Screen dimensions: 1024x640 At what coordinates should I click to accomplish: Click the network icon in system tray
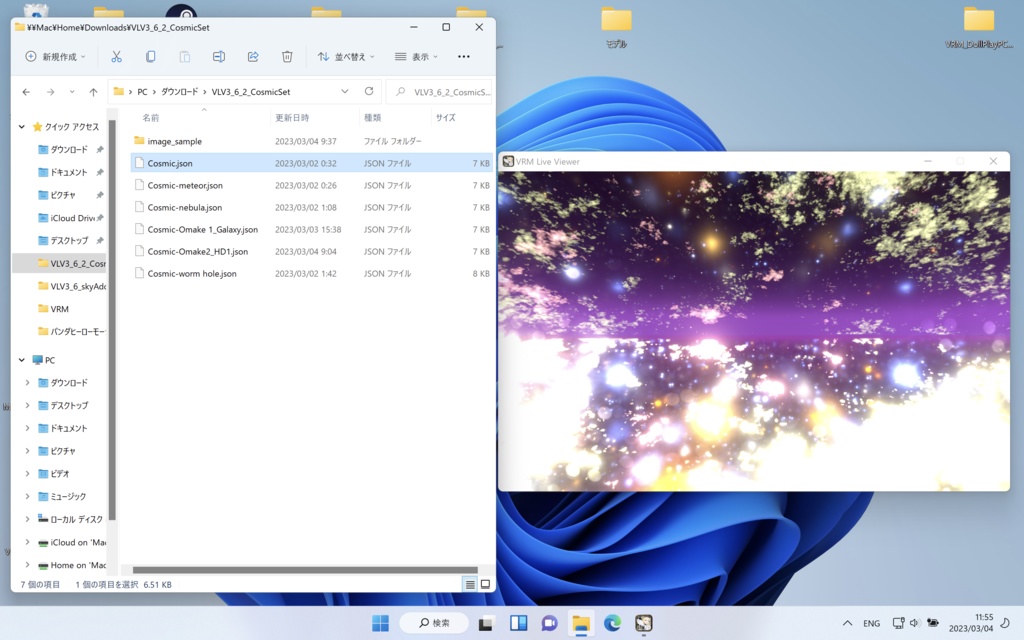tap(899, 623)
